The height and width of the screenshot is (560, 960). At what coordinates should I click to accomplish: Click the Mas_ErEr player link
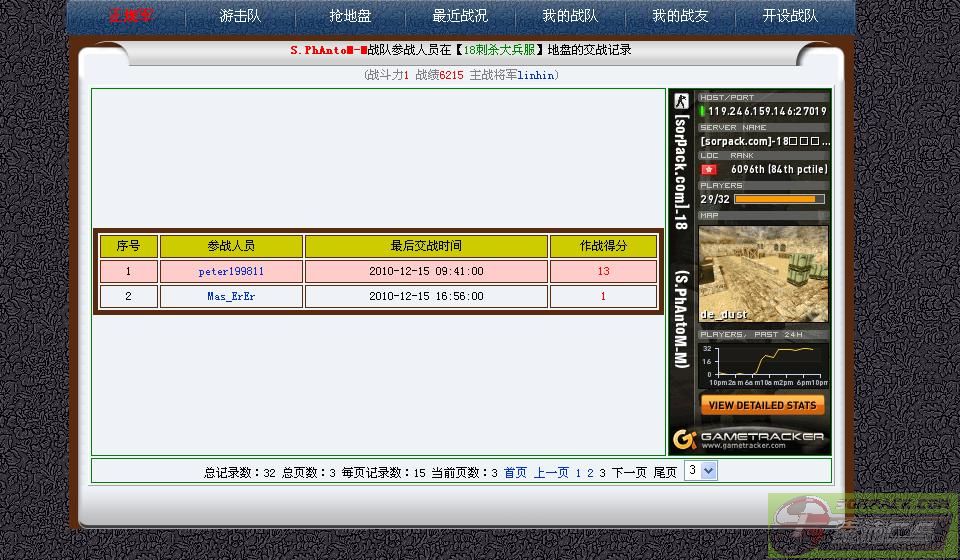click(231, 296)
